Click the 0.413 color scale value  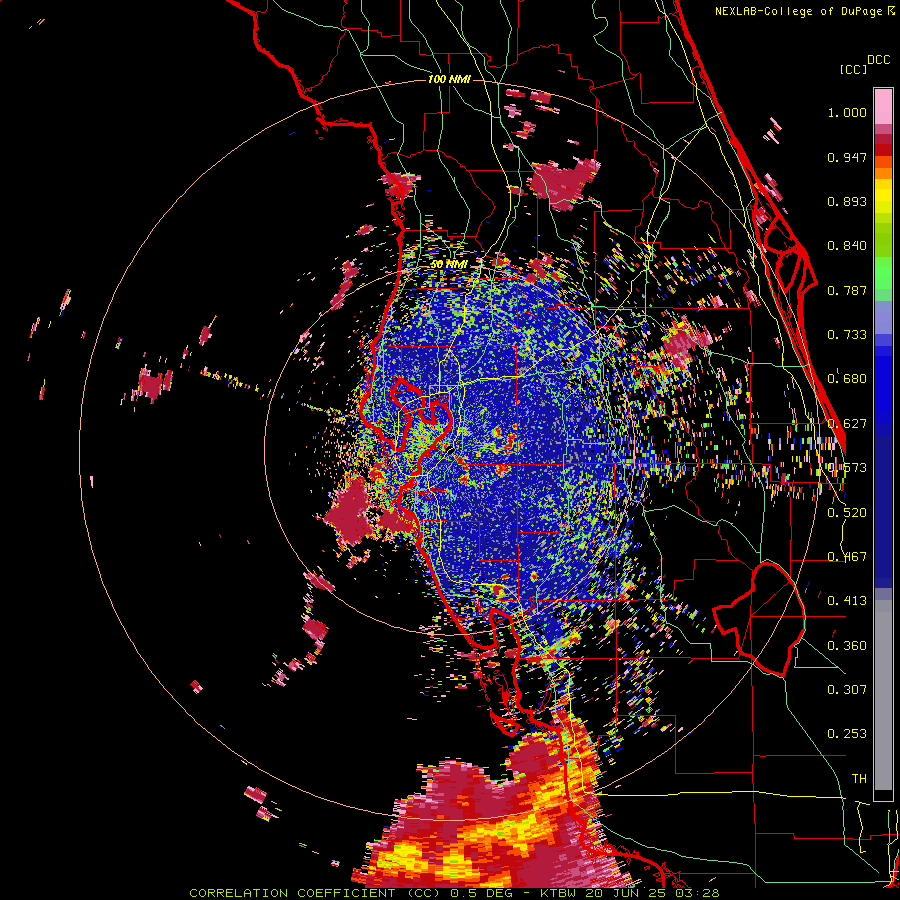[x=847, y=601]
